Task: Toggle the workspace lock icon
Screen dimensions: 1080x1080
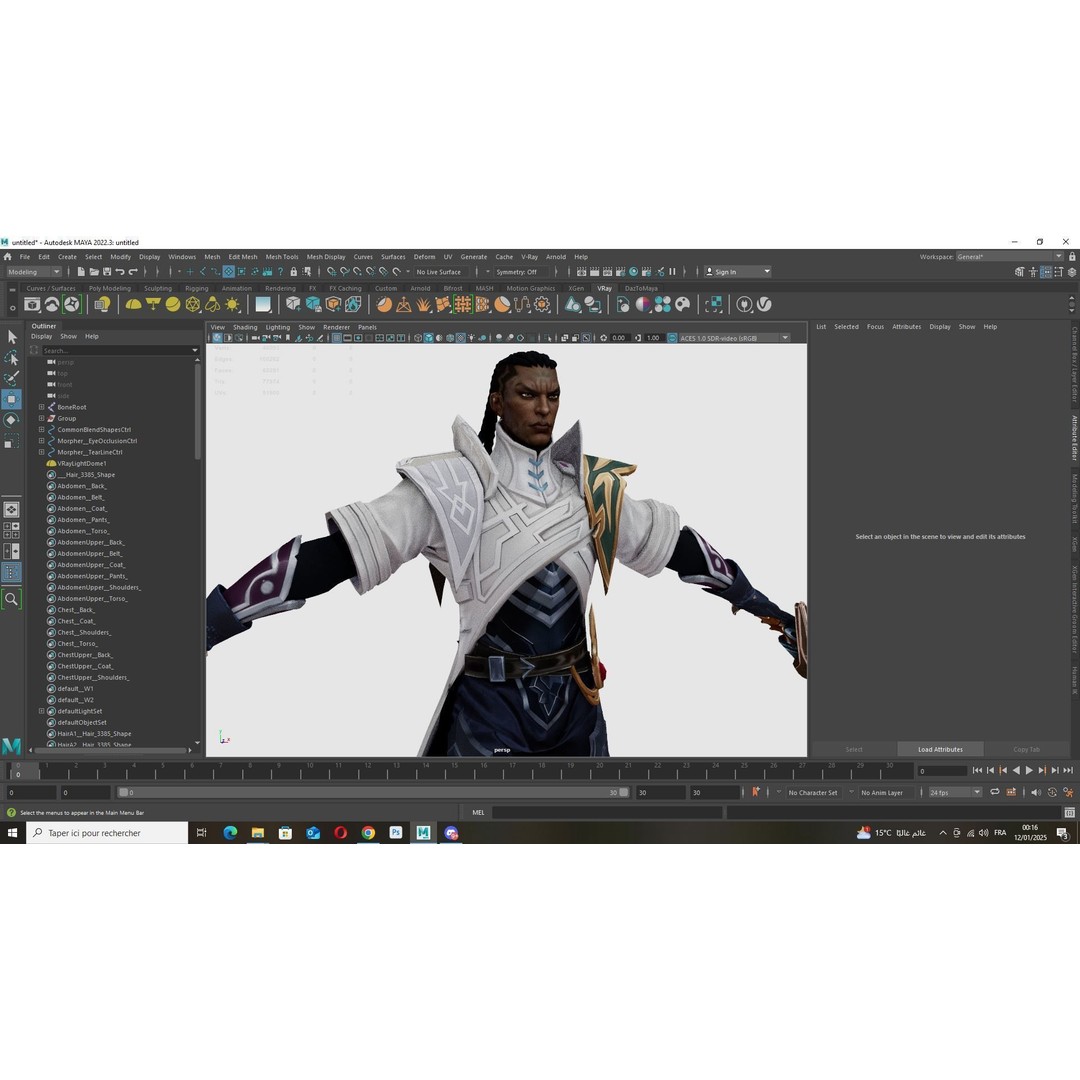Action: click(x=1072, y=257)
